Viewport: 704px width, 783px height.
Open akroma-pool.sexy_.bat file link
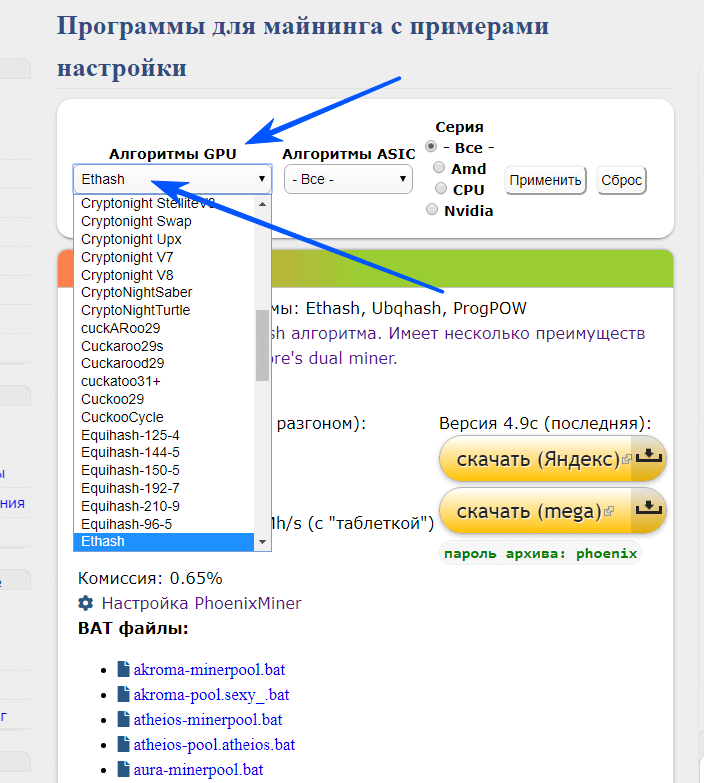pos(211,695)
